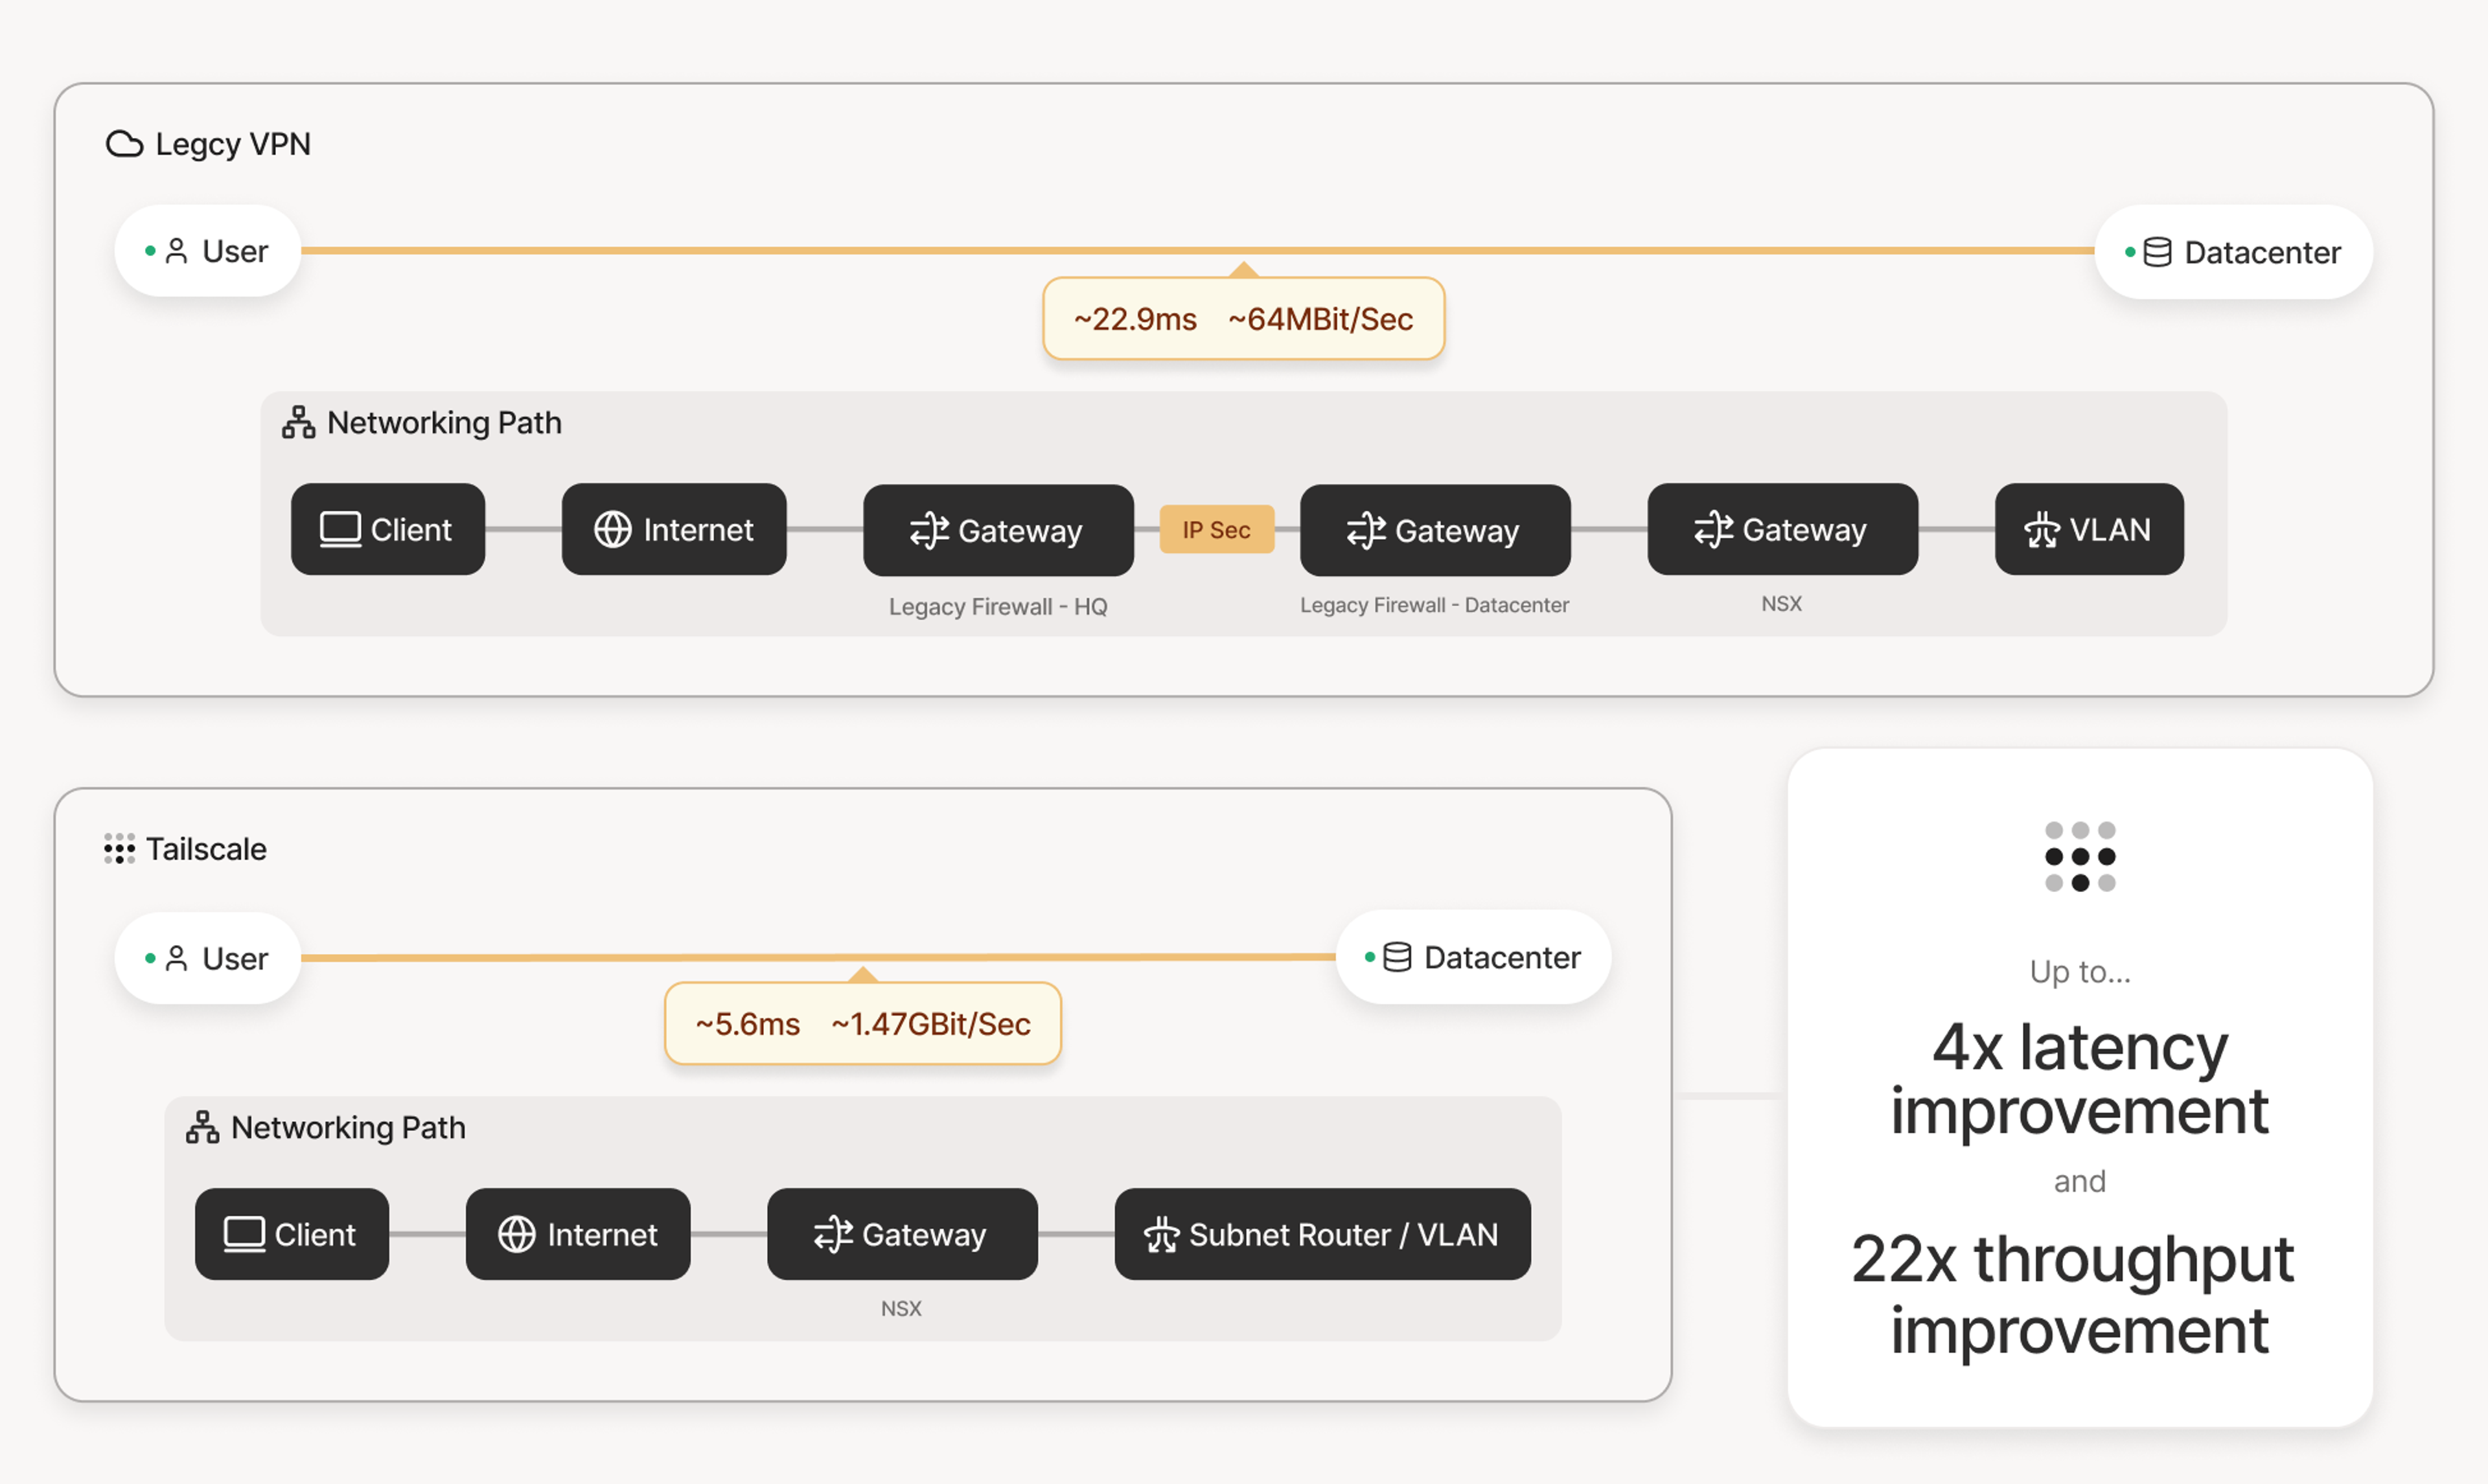This screenshot has width=2488, height=1484.
Task: Click the Up to... text
Action: click(x=2080, y=971)
